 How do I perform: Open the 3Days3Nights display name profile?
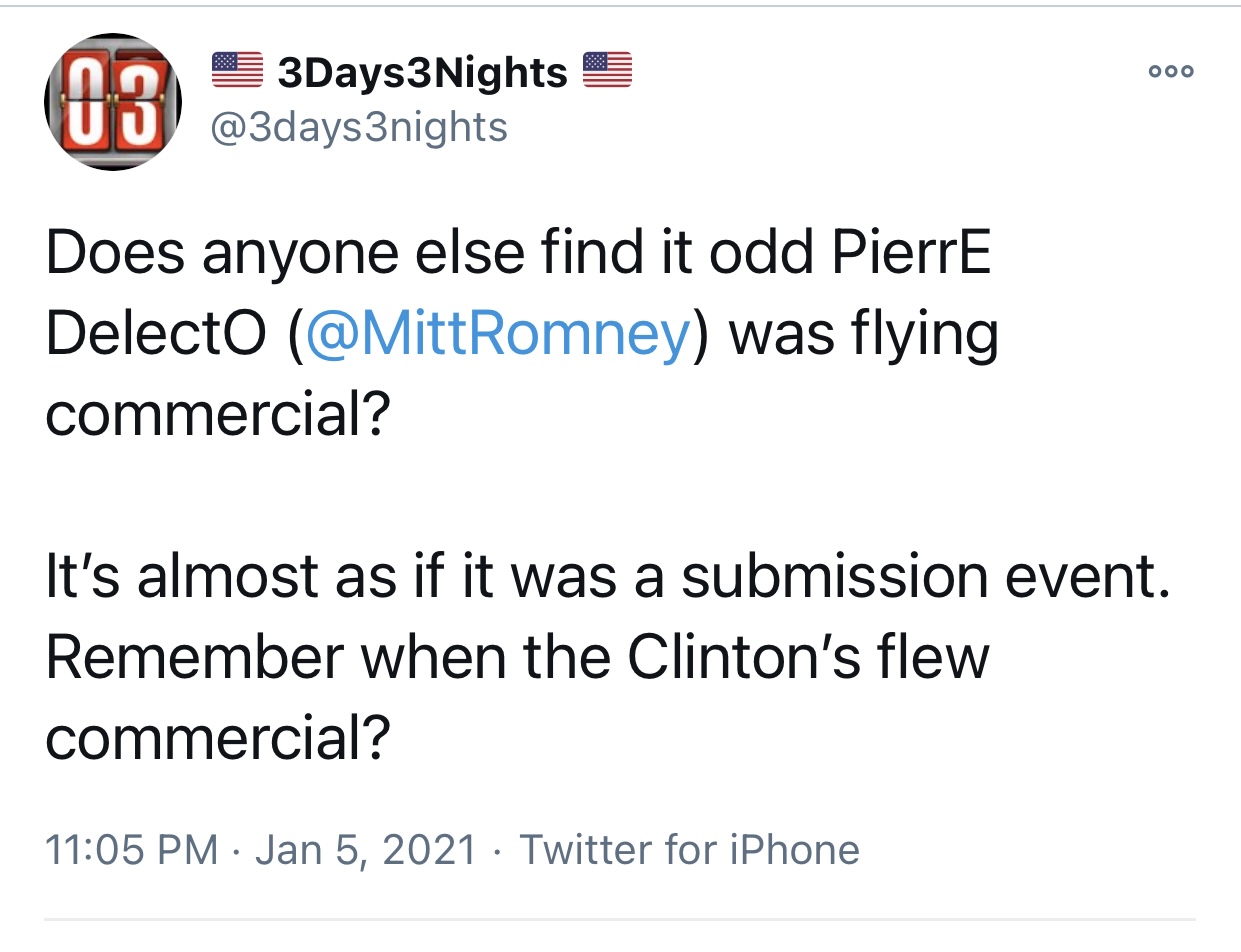pos(421,71)
